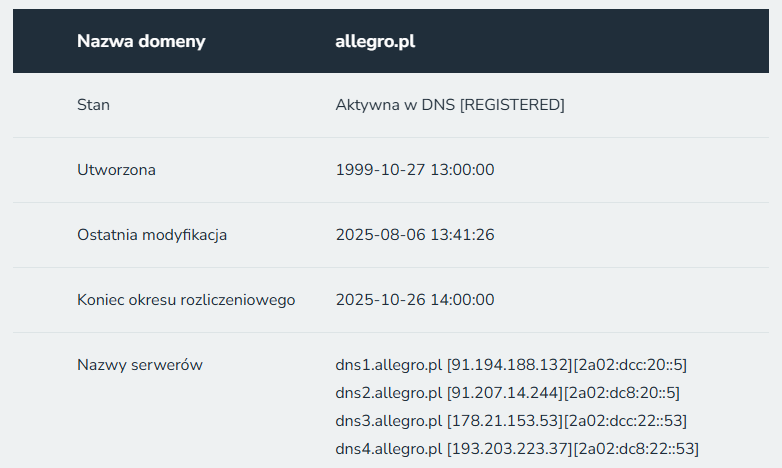
Task: Click the 'Nazwa domeny' header cell
Action: coord(141,41)
